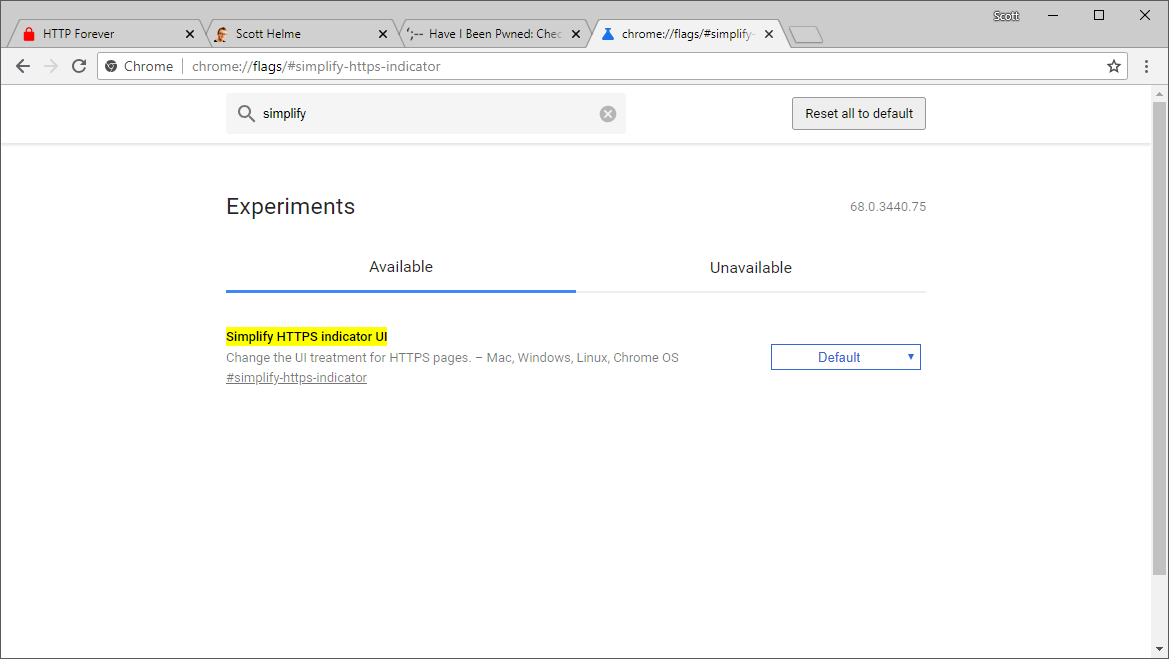The height and width of the screenshot is (659, 1169).
Task: Open the Default dropdown for Simplify HTTPS indicator
Action: coord(845,357)
